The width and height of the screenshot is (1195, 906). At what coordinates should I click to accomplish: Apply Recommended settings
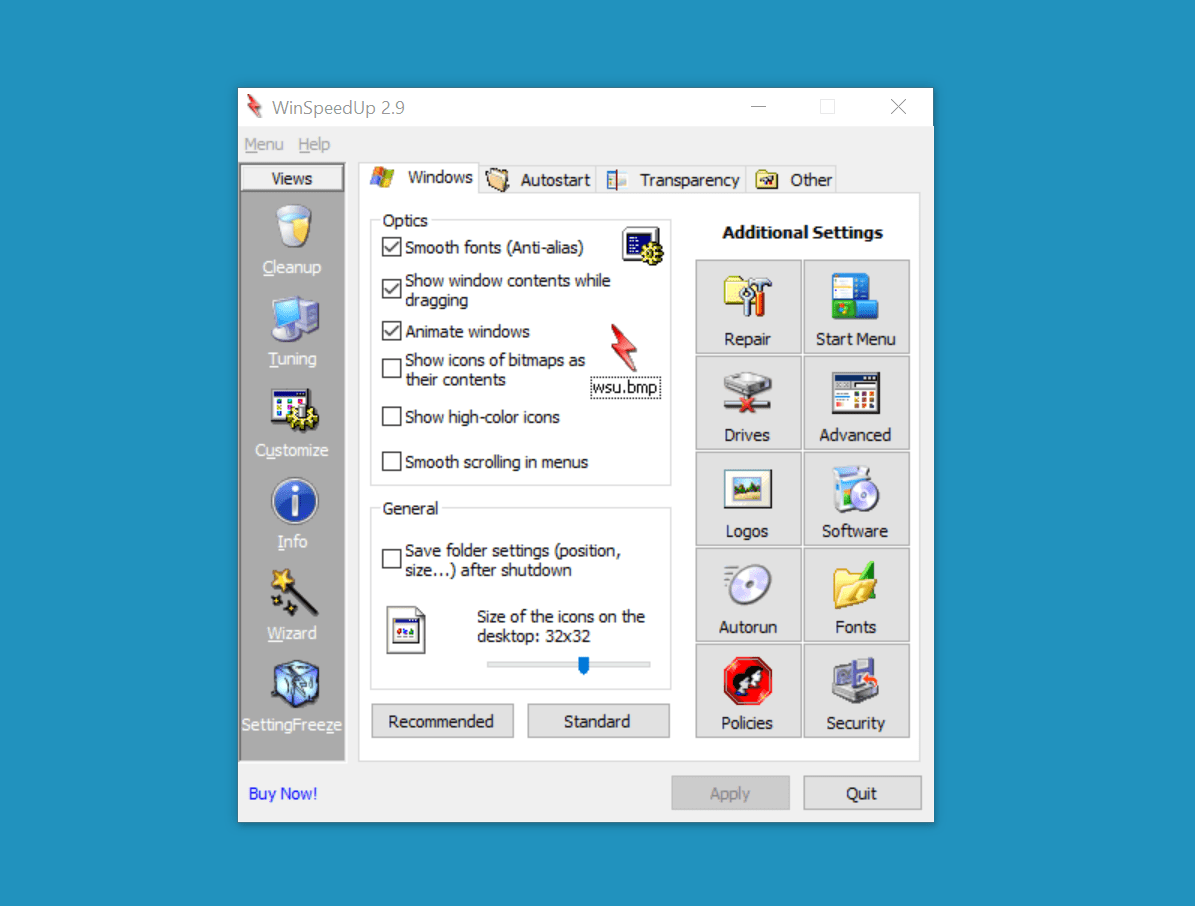442,721
